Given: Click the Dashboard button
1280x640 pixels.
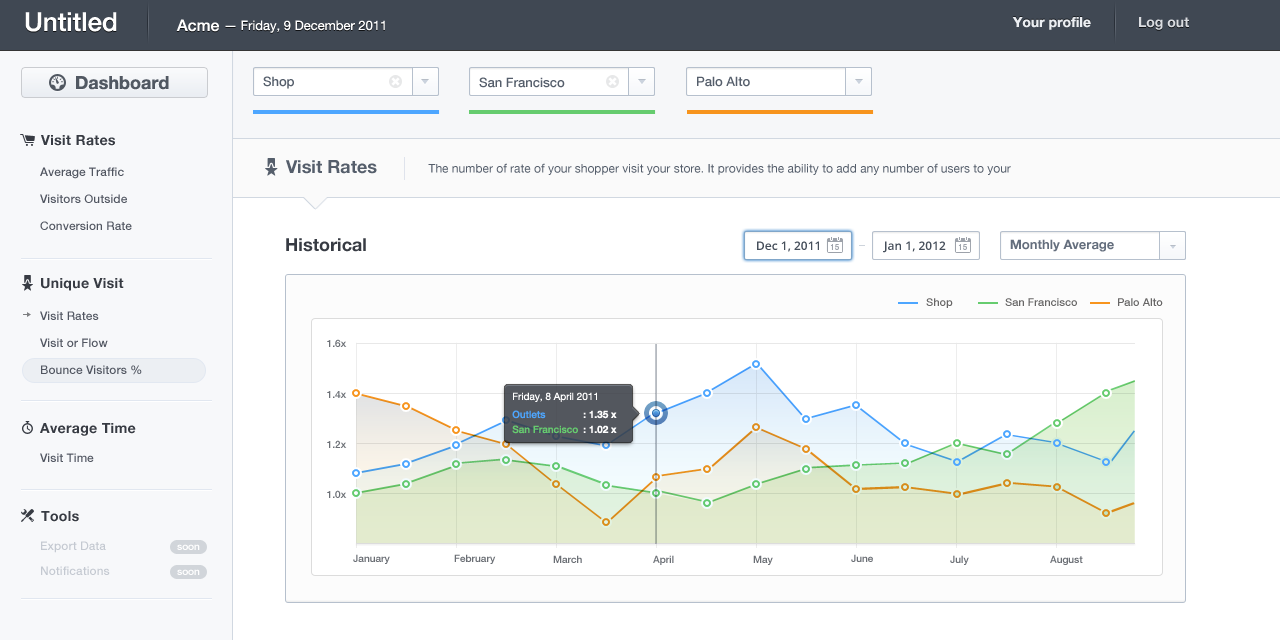Looking at the screenshot, I should (114, 83).
